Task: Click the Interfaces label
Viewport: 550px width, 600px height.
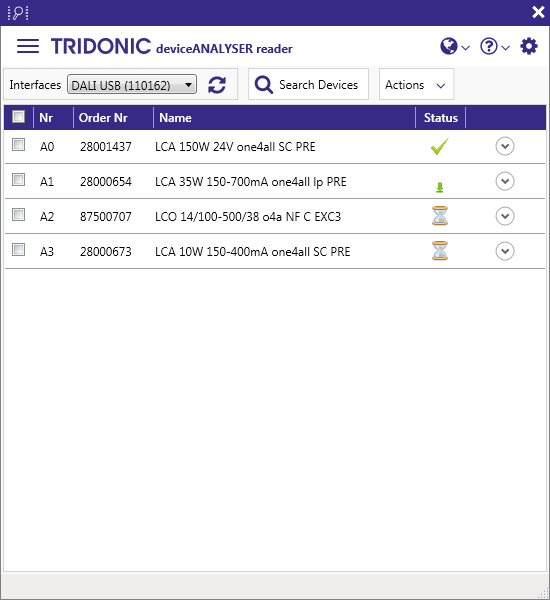Action: point(35,85)
